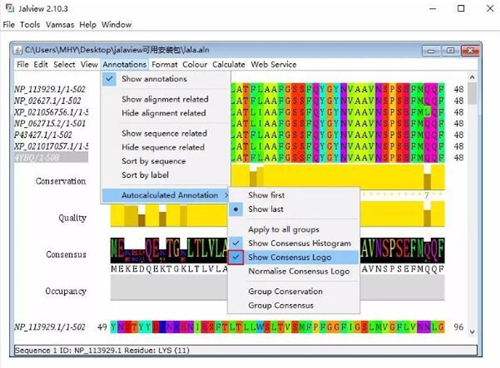500x368 pixels.
Task: Click scrollbar down arrow in alignment panel
Action: (472, 332)
